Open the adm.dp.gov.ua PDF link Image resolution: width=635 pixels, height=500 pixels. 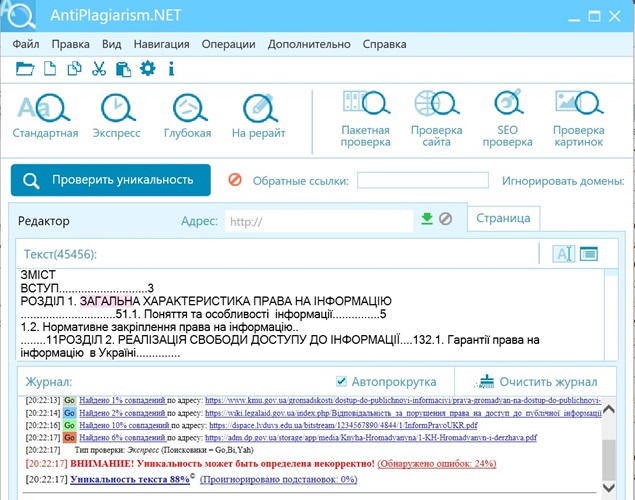point(371,438)
